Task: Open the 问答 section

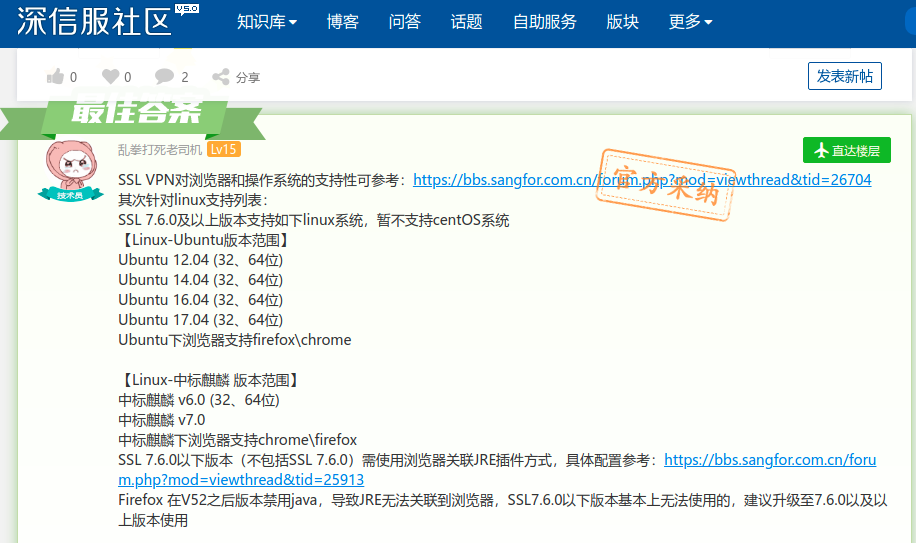Action: tap(404, 22)
